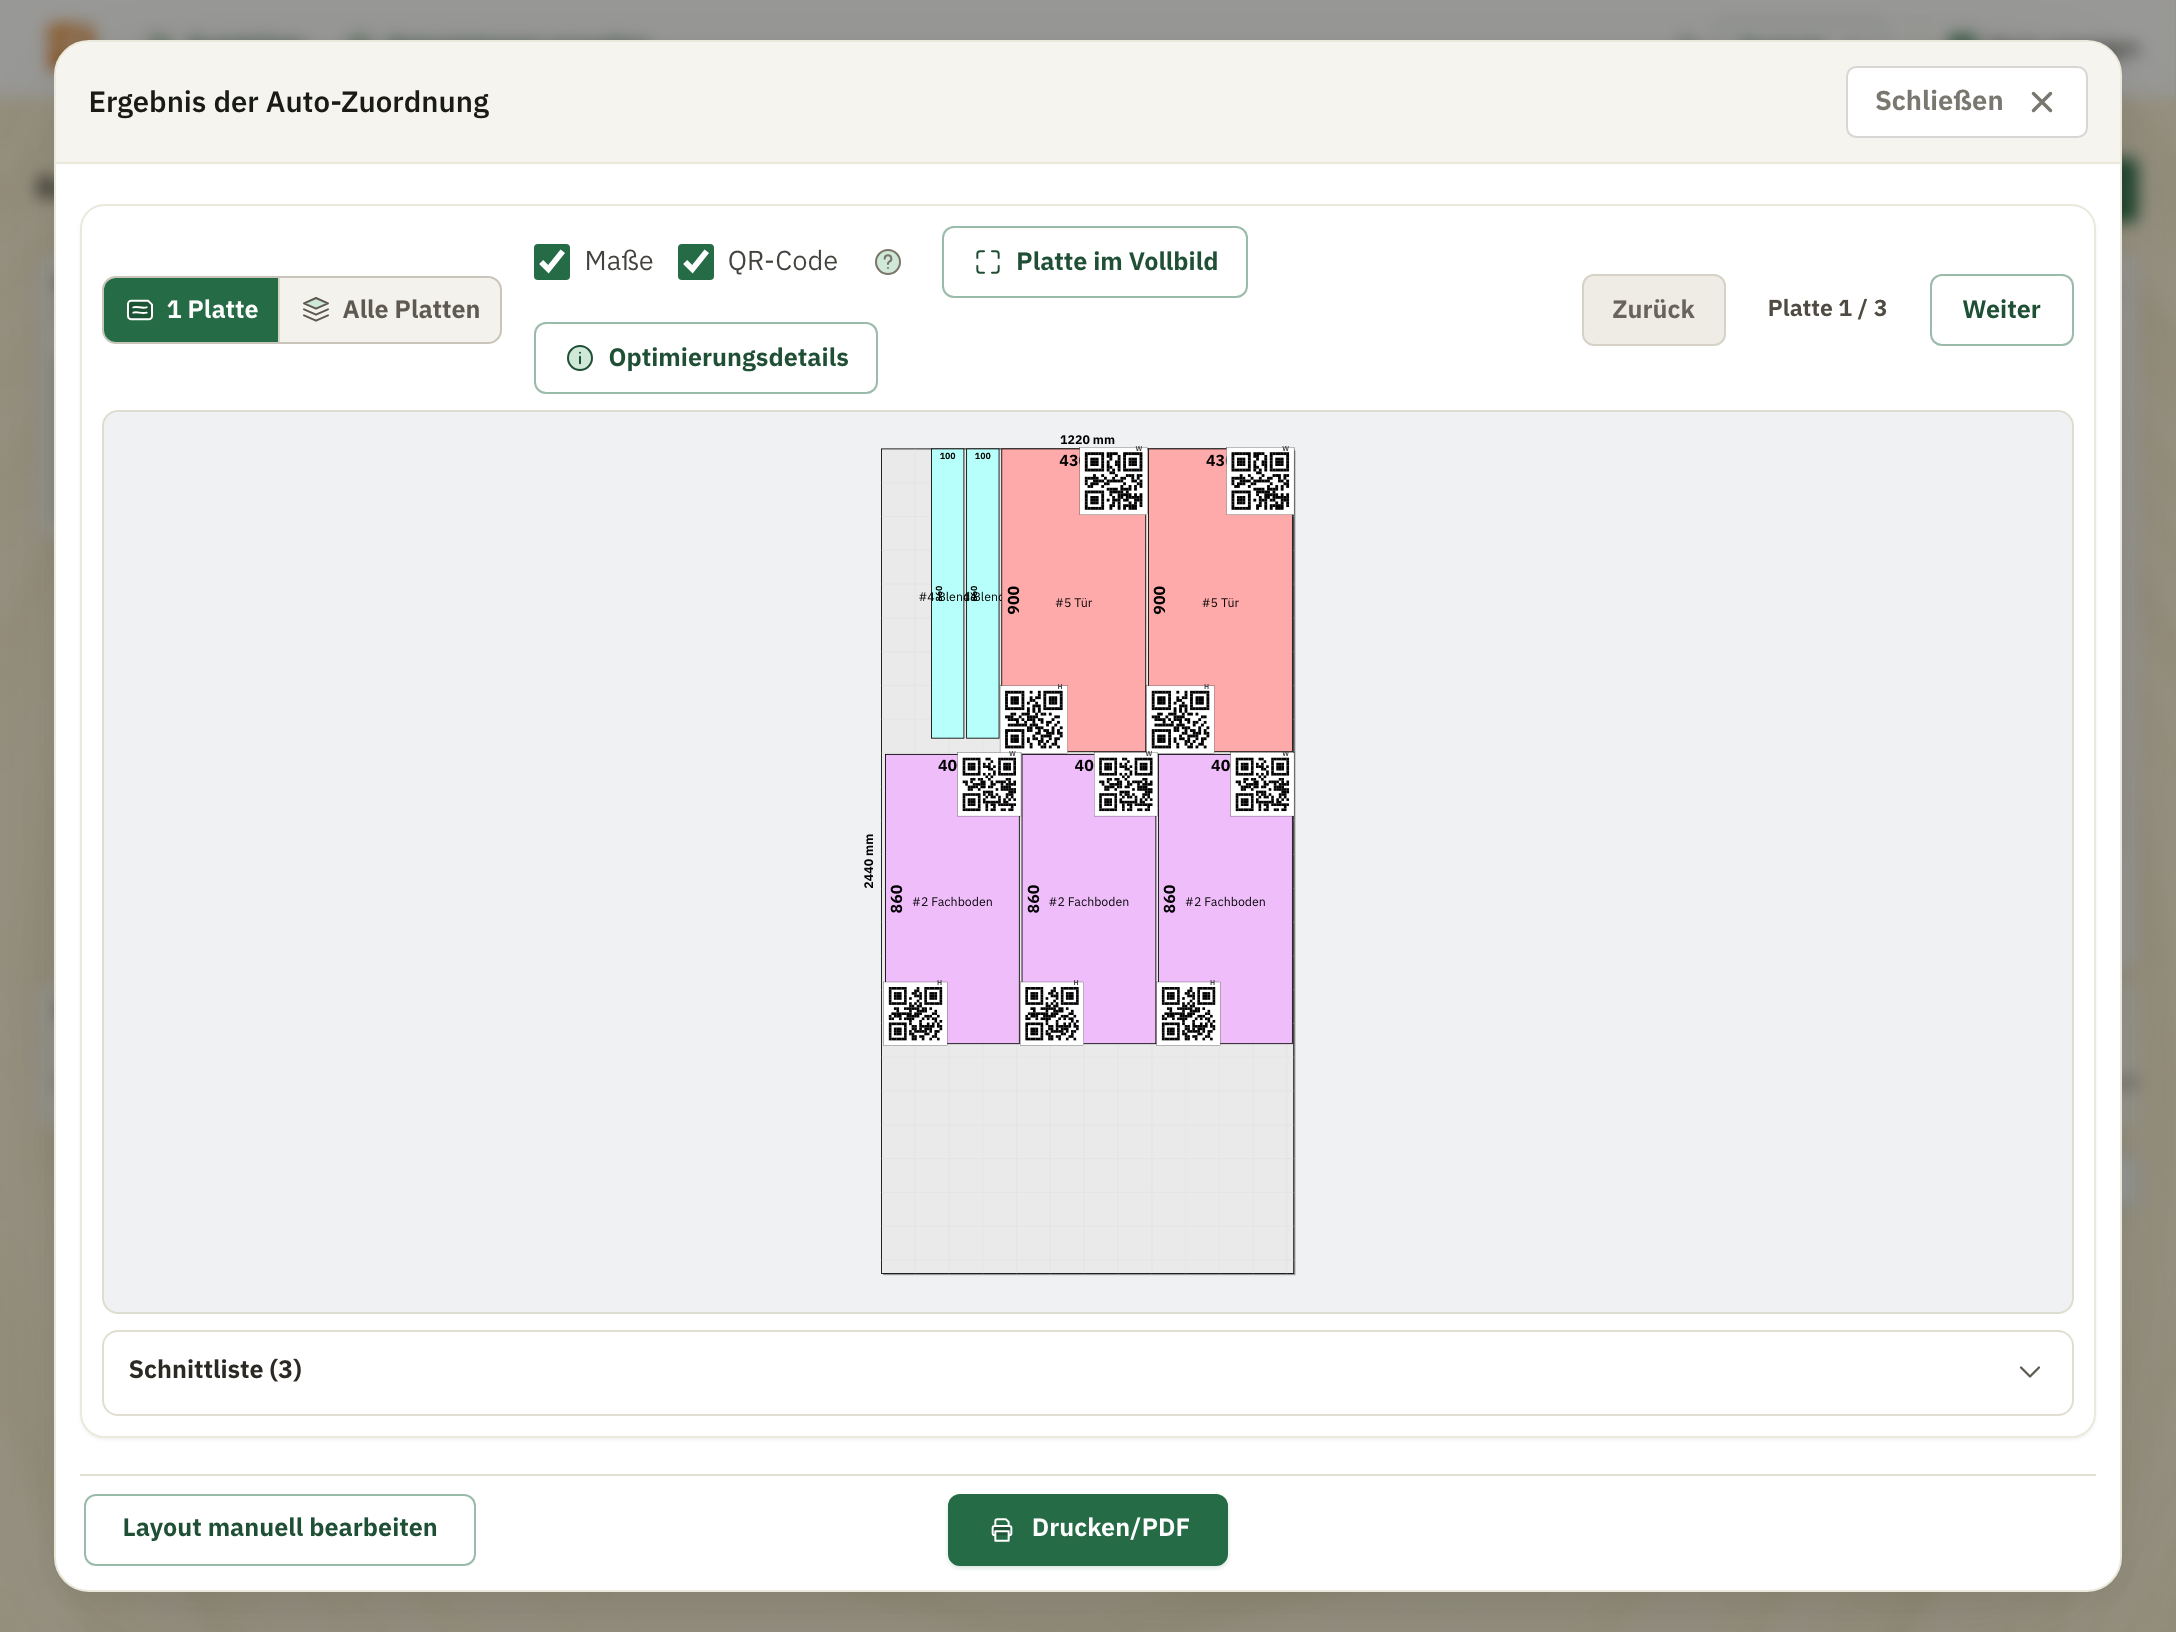
Task: Click the X icon next to Schließen
Action: 2042,102
